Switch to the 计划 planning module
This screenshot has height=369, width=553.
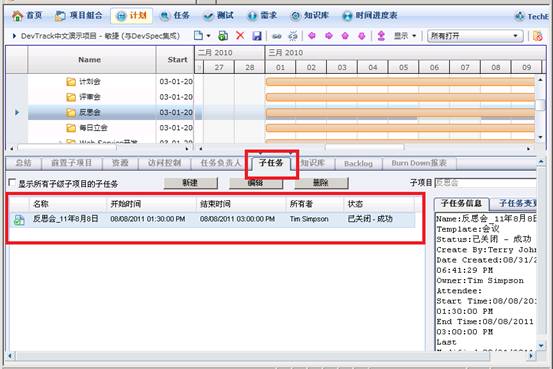131,16
